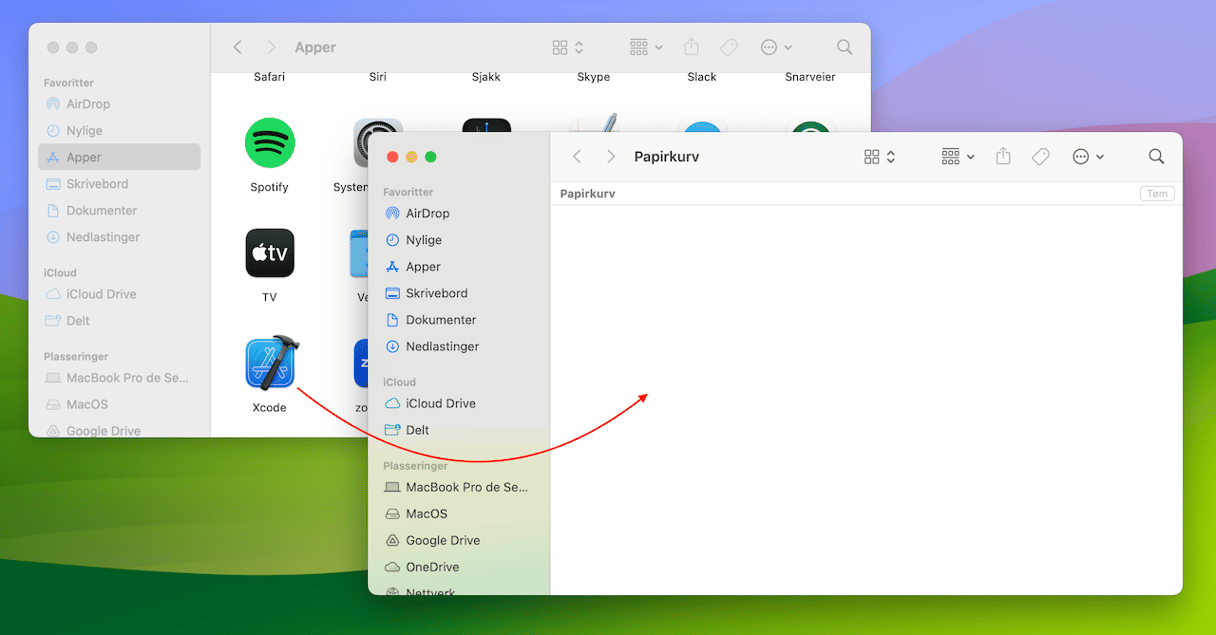This screenshot has width=1216, height=635.
Task: Select the Safari label in Apper window
Action: [270, 77]
